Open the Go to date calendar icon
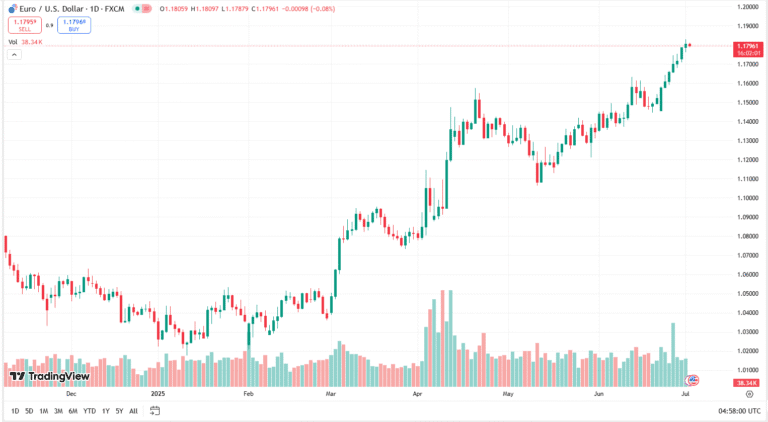Screen dimensions: 768x422 [x=155, y=411]
